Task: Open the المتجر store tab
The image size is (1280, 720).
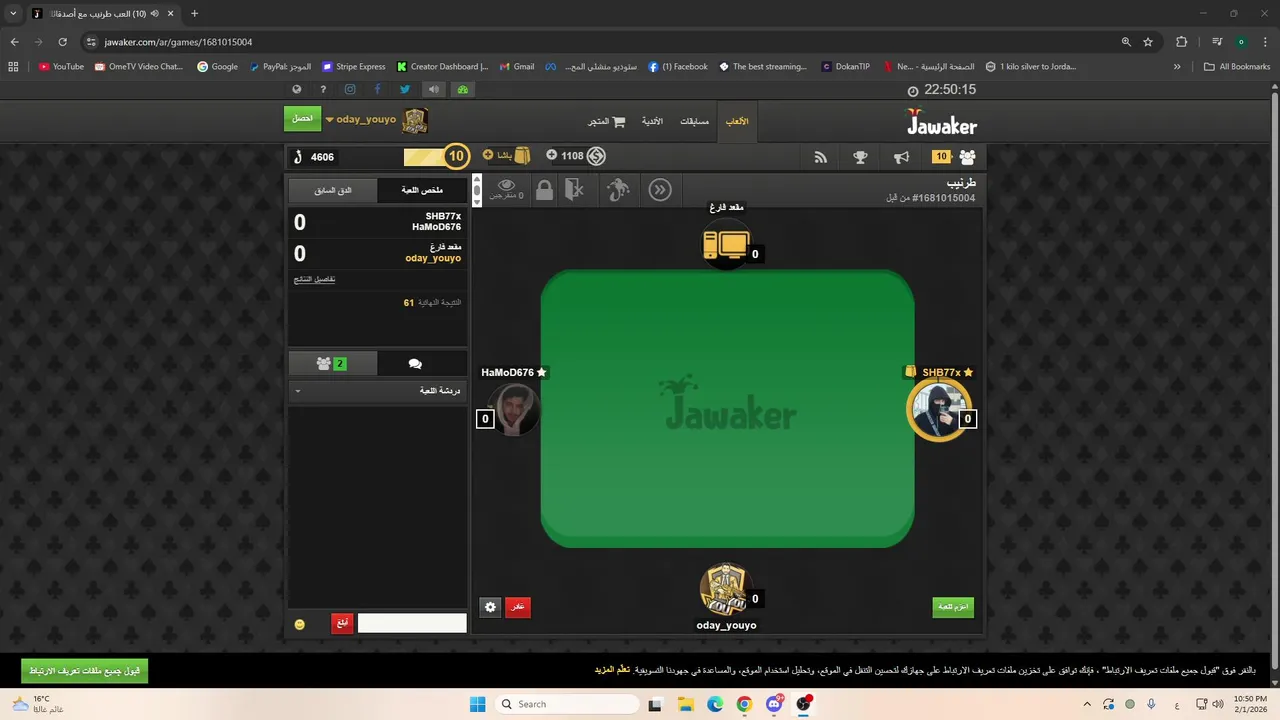Action: [606, 121]
